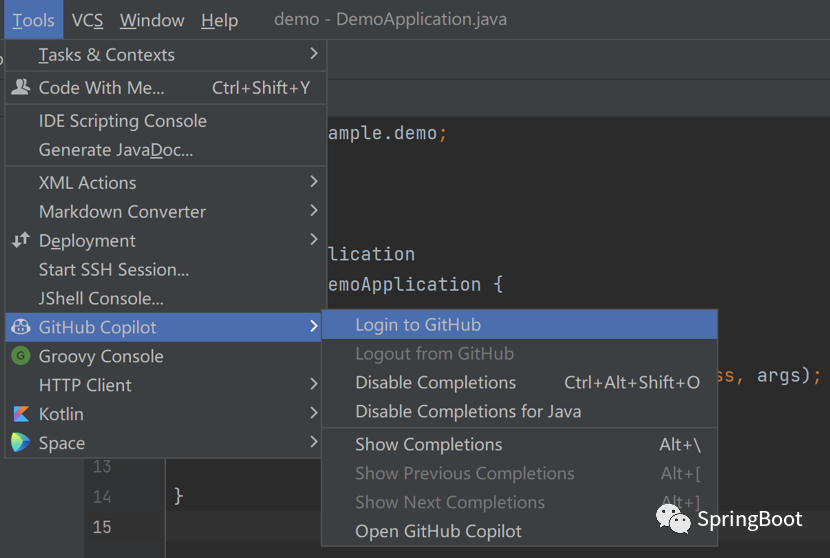830x558 pixels.
Task: Click the disabled Show Next Completions item
Action: click(x=519, y=502)
